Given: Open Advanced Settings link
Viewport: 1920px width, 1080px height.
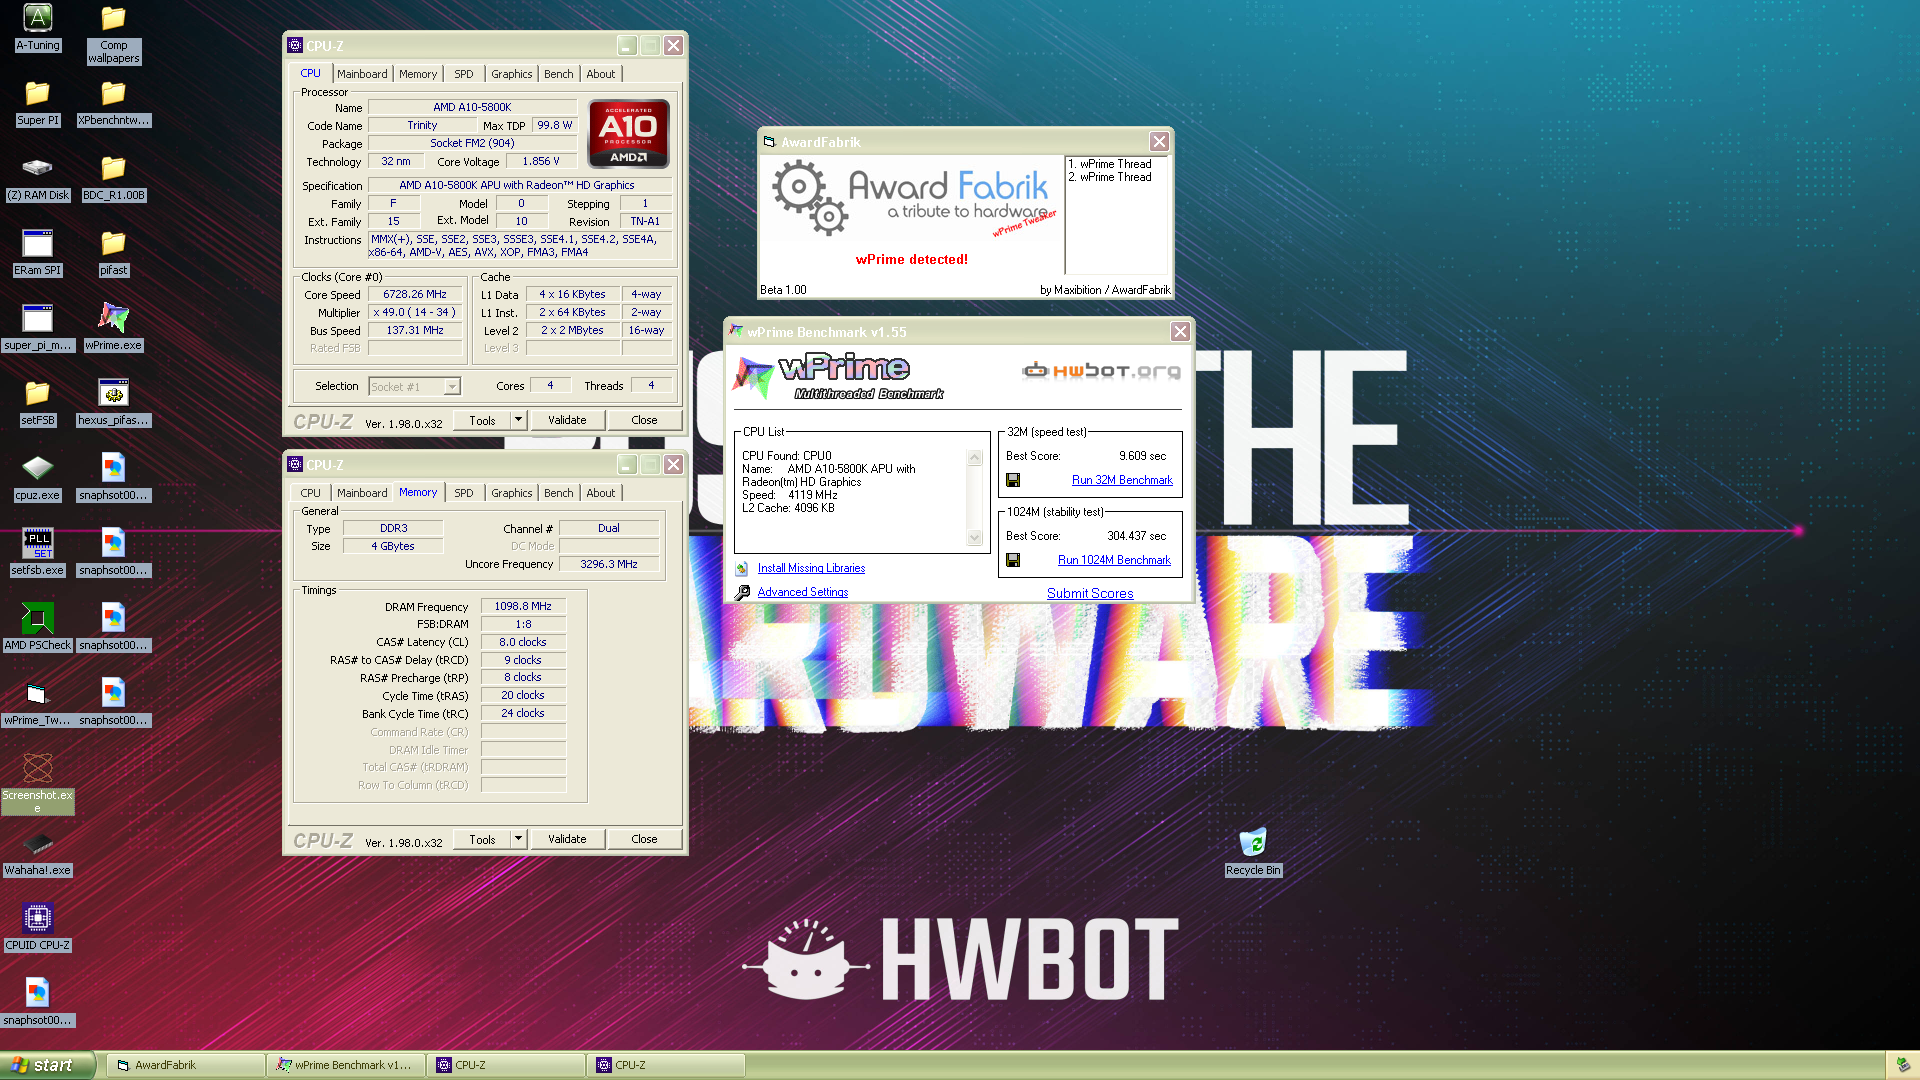Looking at the screenshot, I should pyautogui.click(x=803, y=592).
